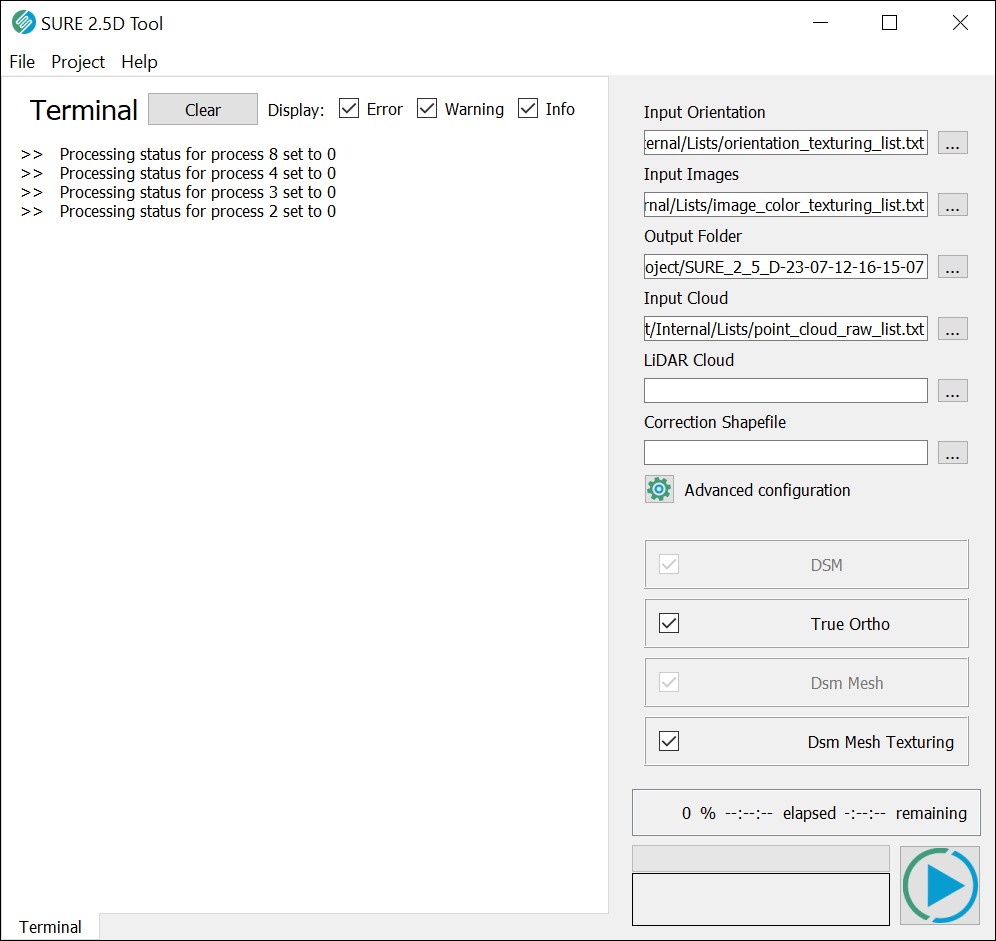Screen dimensions: 996x941
Task: Toggle Error display checkbox
Action: point(349,109)
